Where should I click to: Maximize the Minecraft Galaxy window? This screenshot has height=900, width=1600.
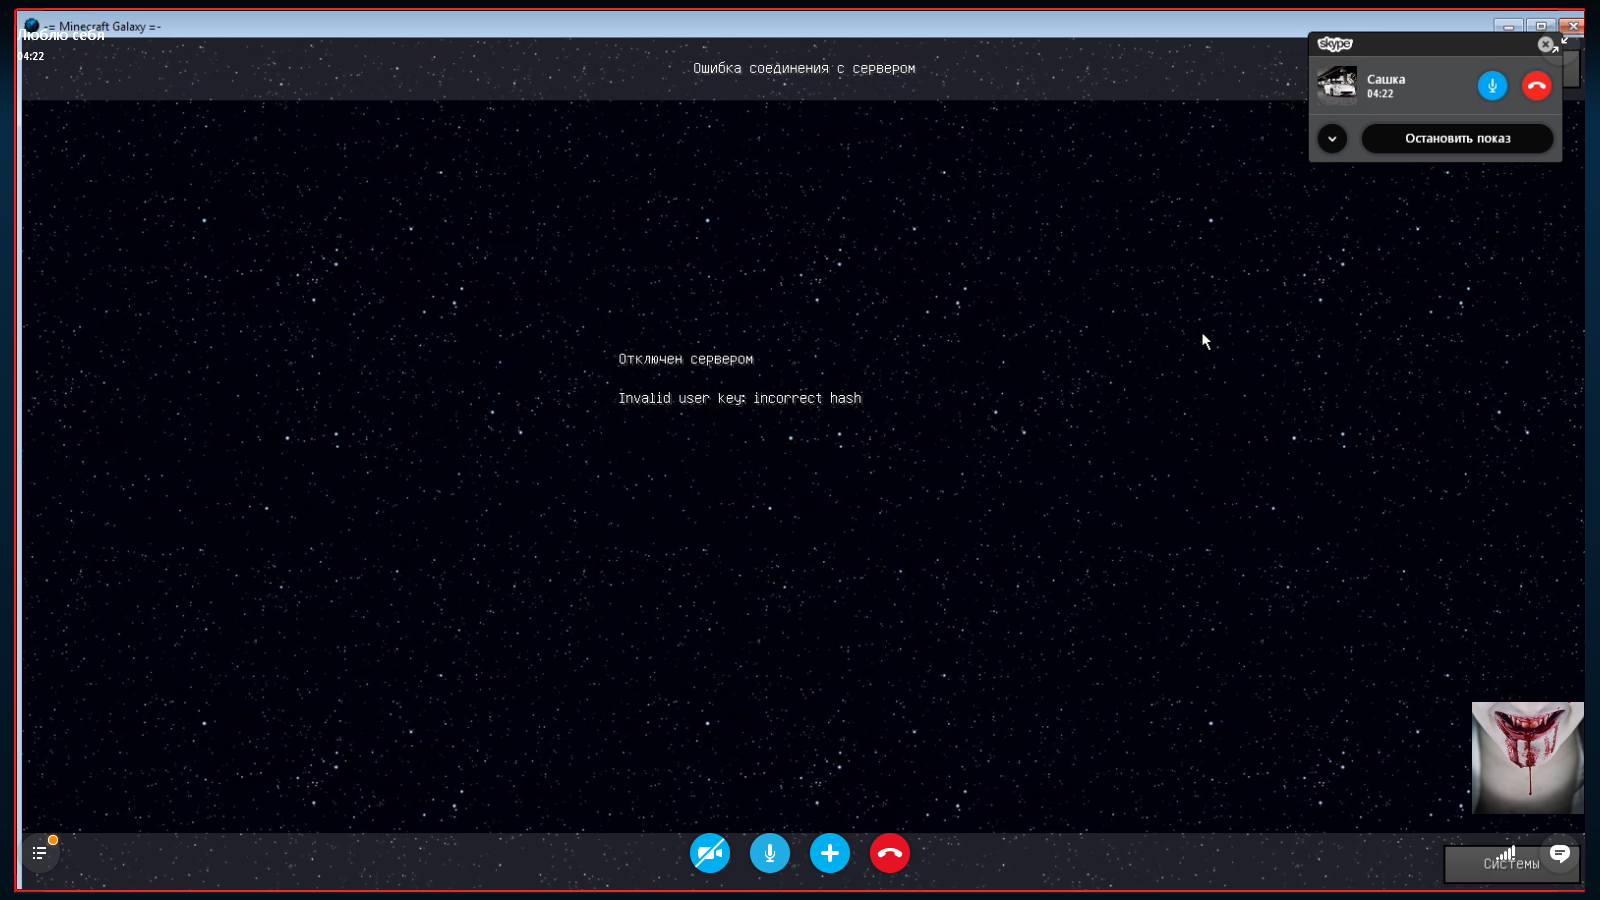(x=1541, y=26)
